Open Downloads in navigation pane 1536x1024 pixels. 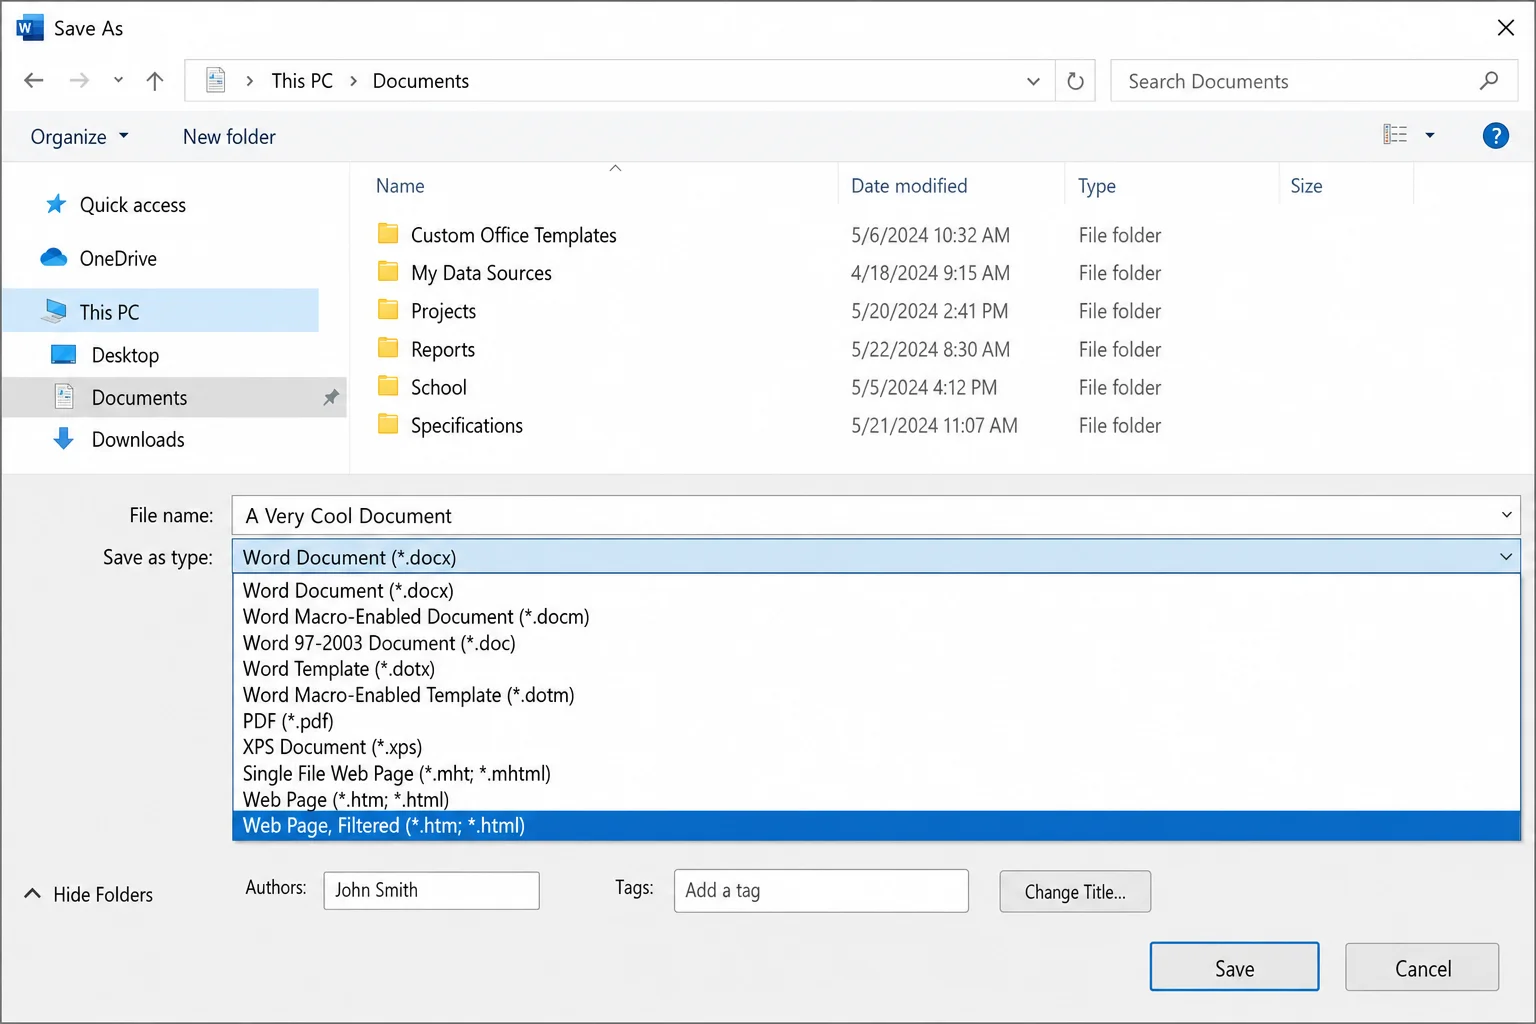coord(138,439)
